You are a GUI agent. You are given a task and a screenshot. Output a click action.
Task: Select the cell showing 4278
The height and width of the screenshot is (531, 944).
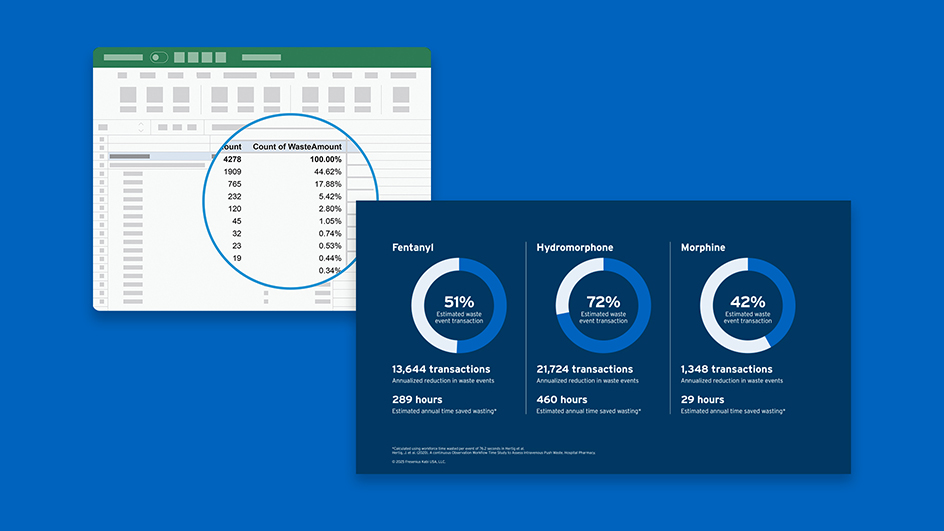(x=231, y=160)
